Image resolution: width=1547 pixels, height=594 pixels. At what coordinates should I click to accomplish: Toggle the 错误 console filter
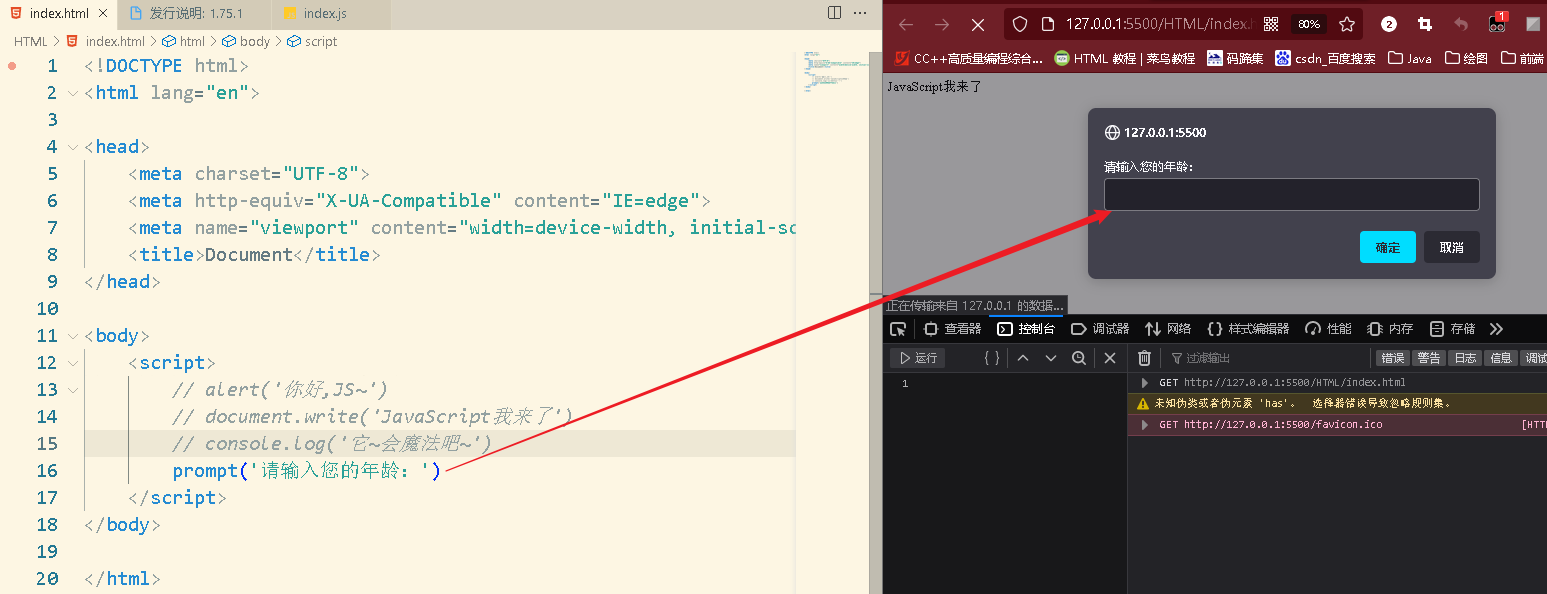click(x=1392, y=358)
